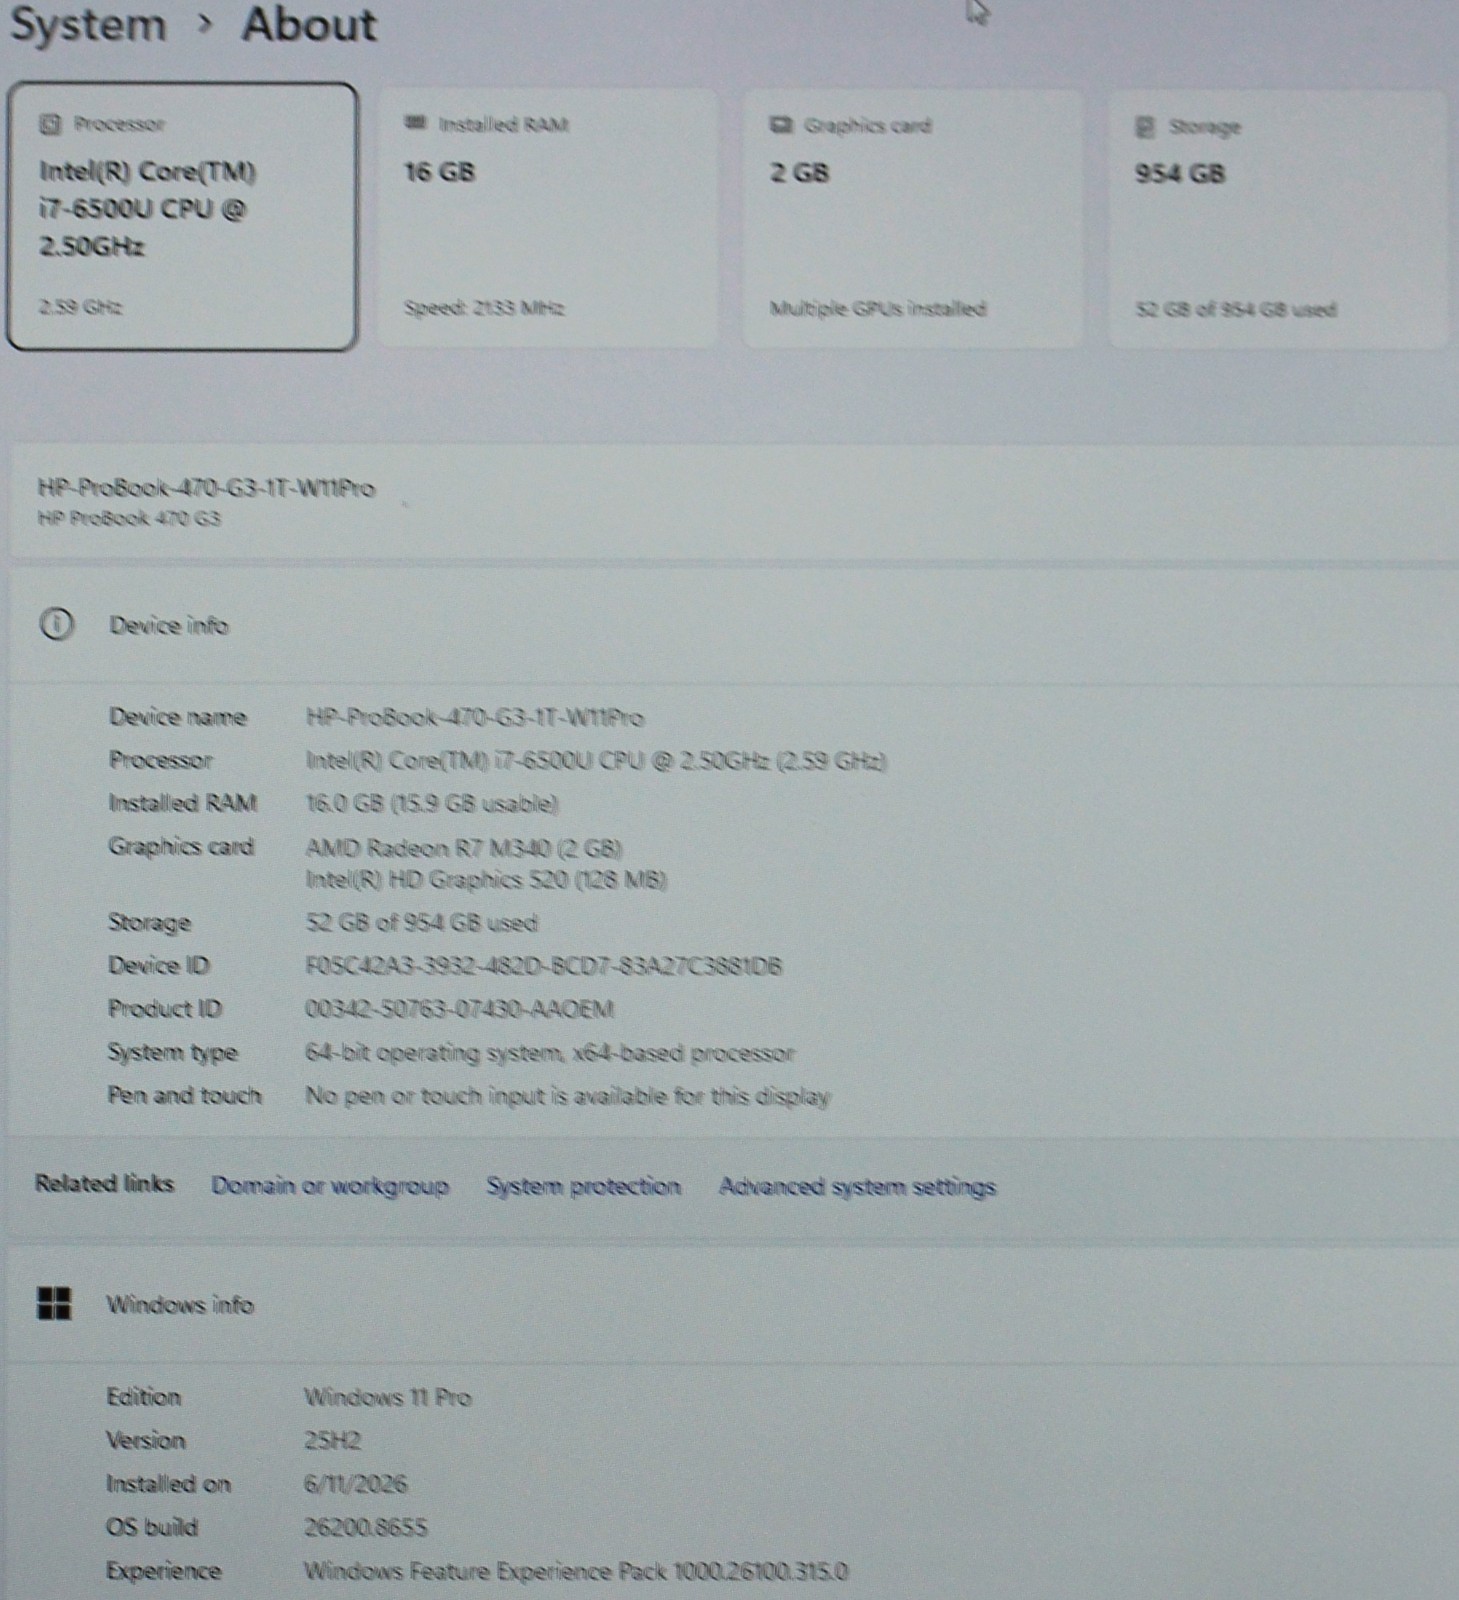1459x1600 pixels.
Task: Go back to System in breadcrumb
Action: pyautogui.click(x=88, y=24)
